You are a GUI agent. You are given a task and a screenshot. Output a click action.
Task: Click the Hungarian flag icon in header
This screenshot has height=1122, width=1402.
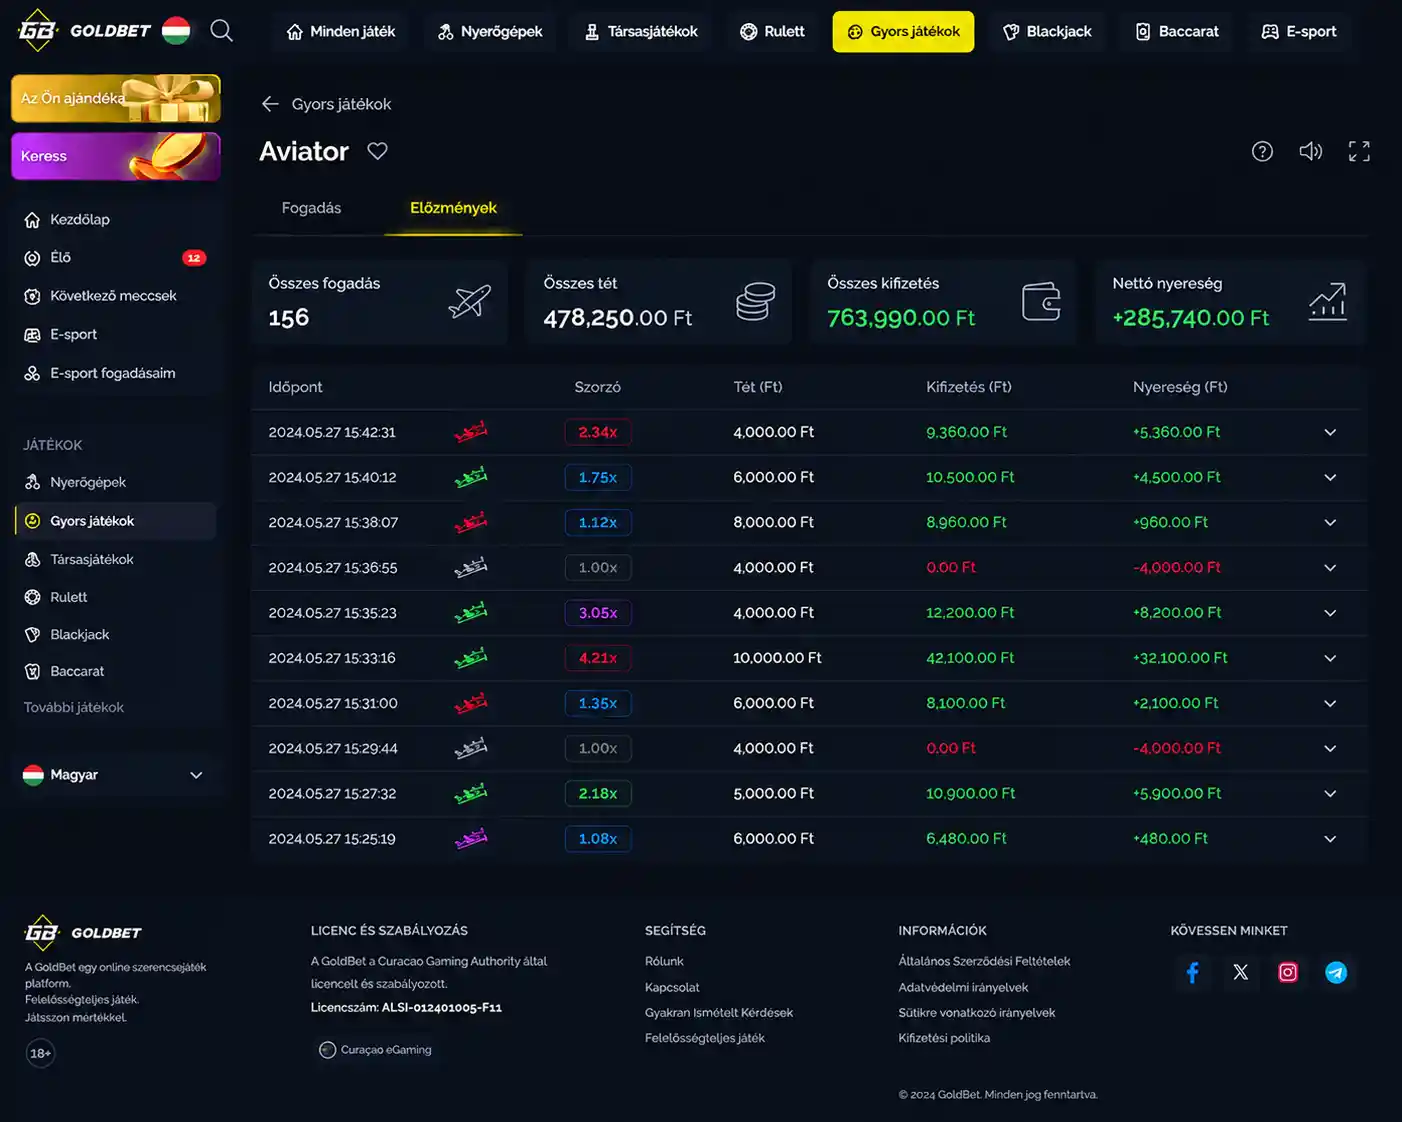(176, 31)
